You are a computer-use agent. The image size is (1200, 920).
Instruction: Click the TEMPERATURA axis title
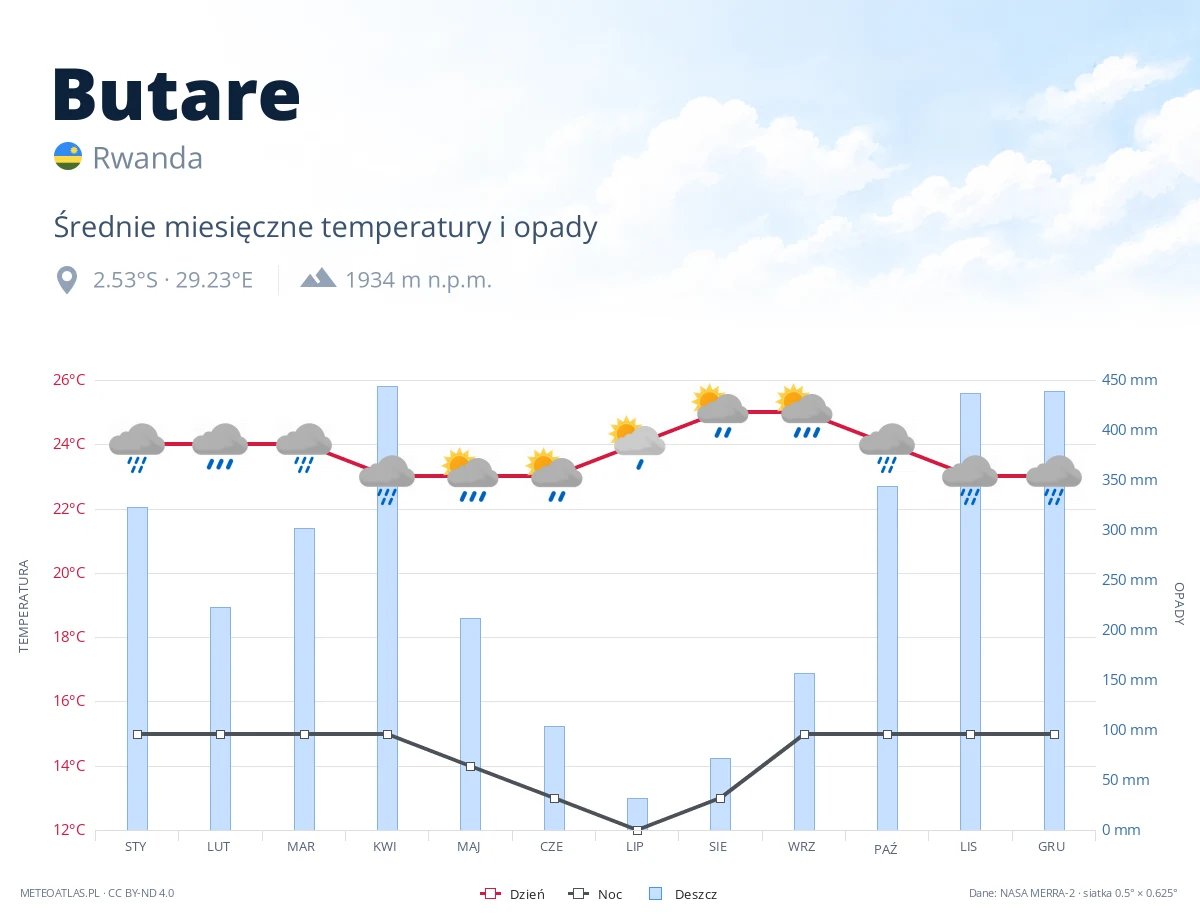[25, 606]
